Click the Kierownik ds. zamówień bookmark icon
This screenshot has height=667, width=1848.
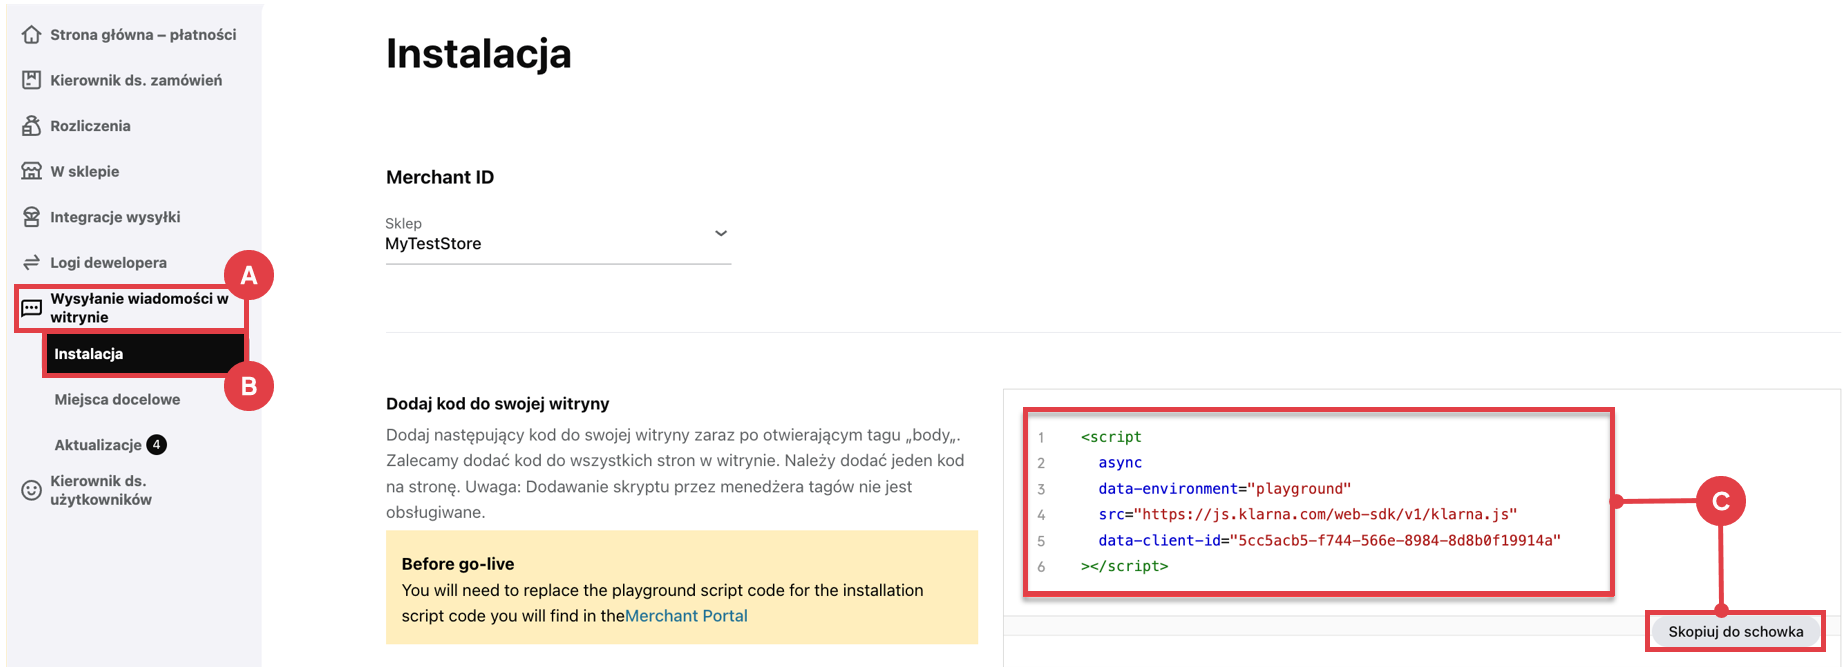click(x=32, y=80)
